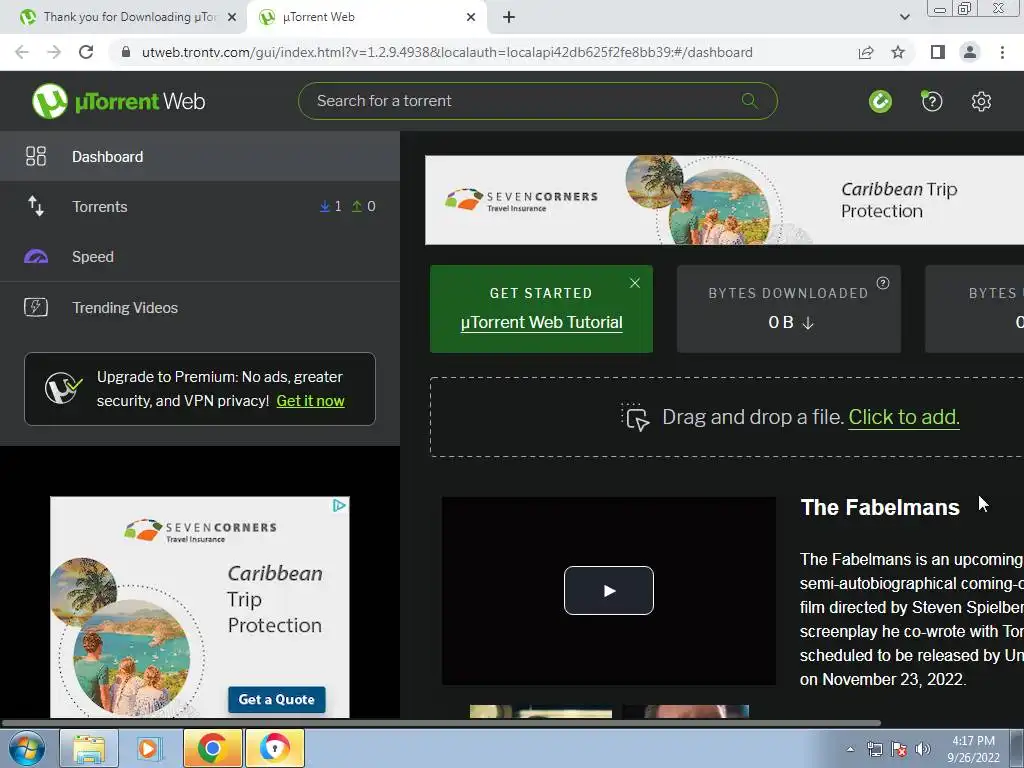Open the µTorrent Web Tutorial link
Screen dimensions: 1024x768
541,323
